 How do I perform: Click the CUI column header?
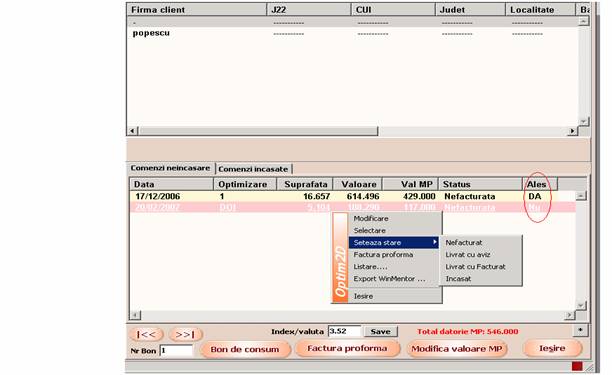tap(393, 10)
